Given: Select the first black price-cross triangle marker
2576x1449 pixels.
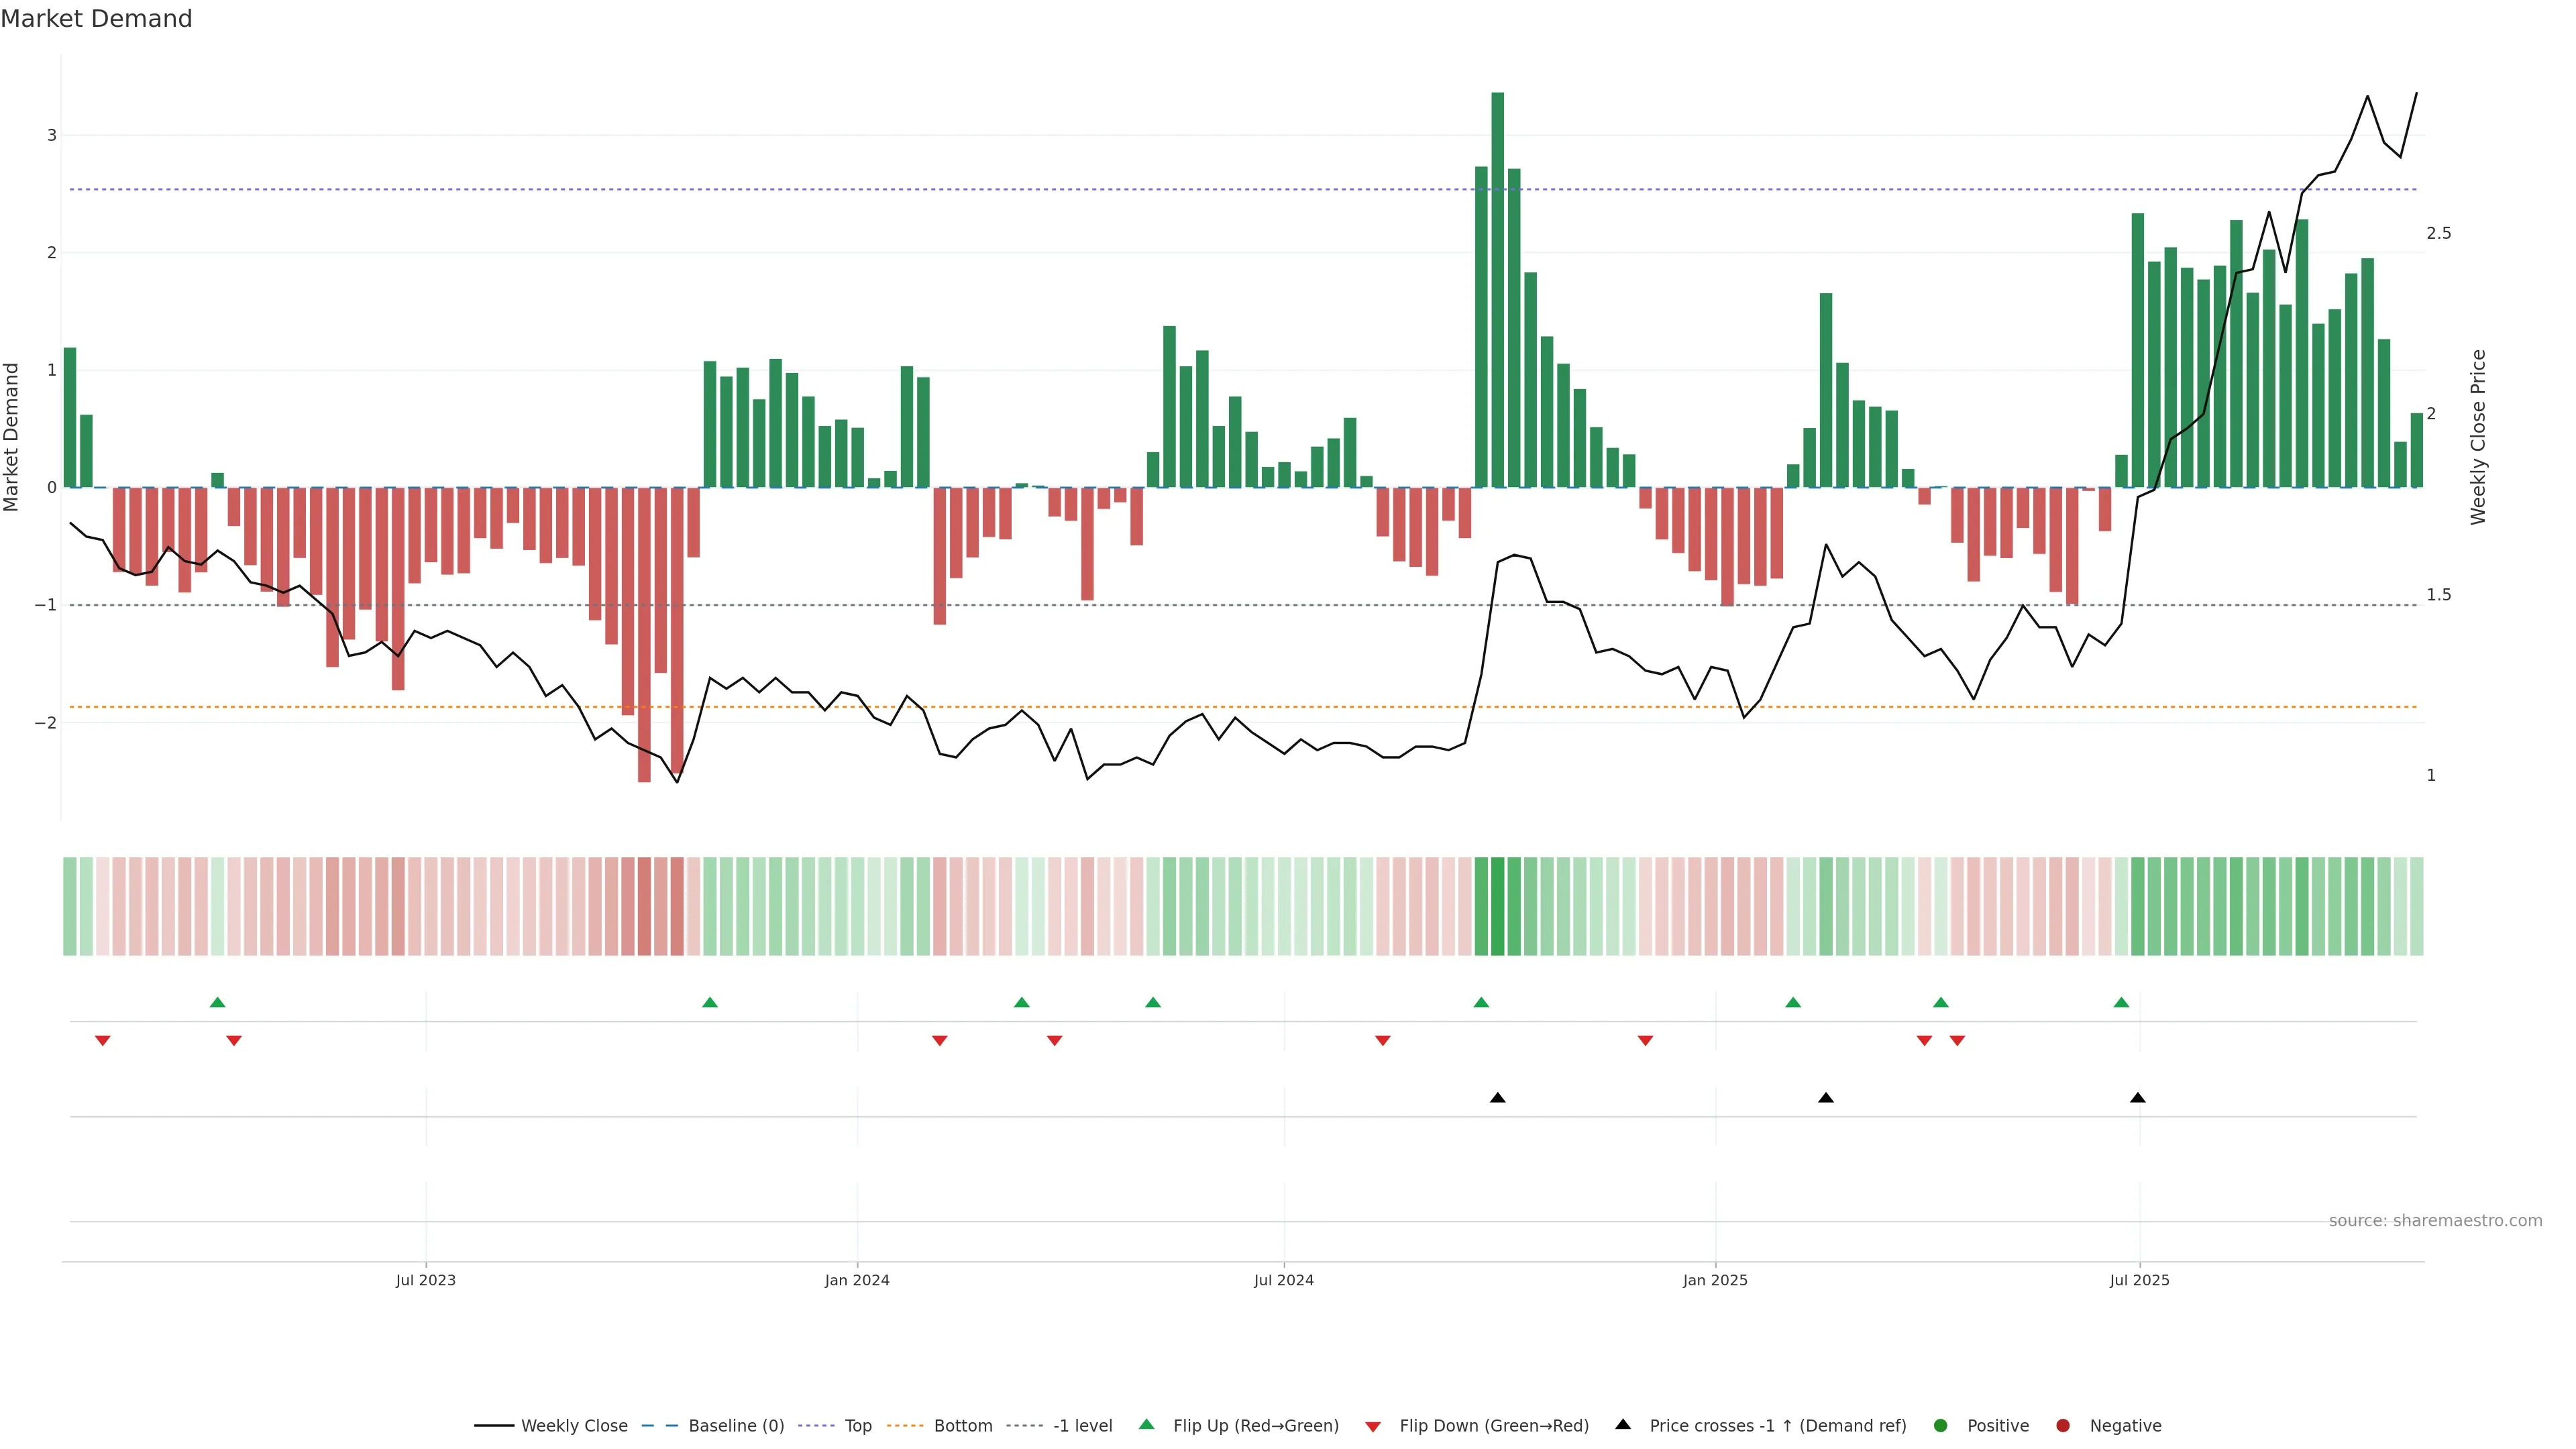Looking at the screenshot, I should click(x=1497, y=1098).
